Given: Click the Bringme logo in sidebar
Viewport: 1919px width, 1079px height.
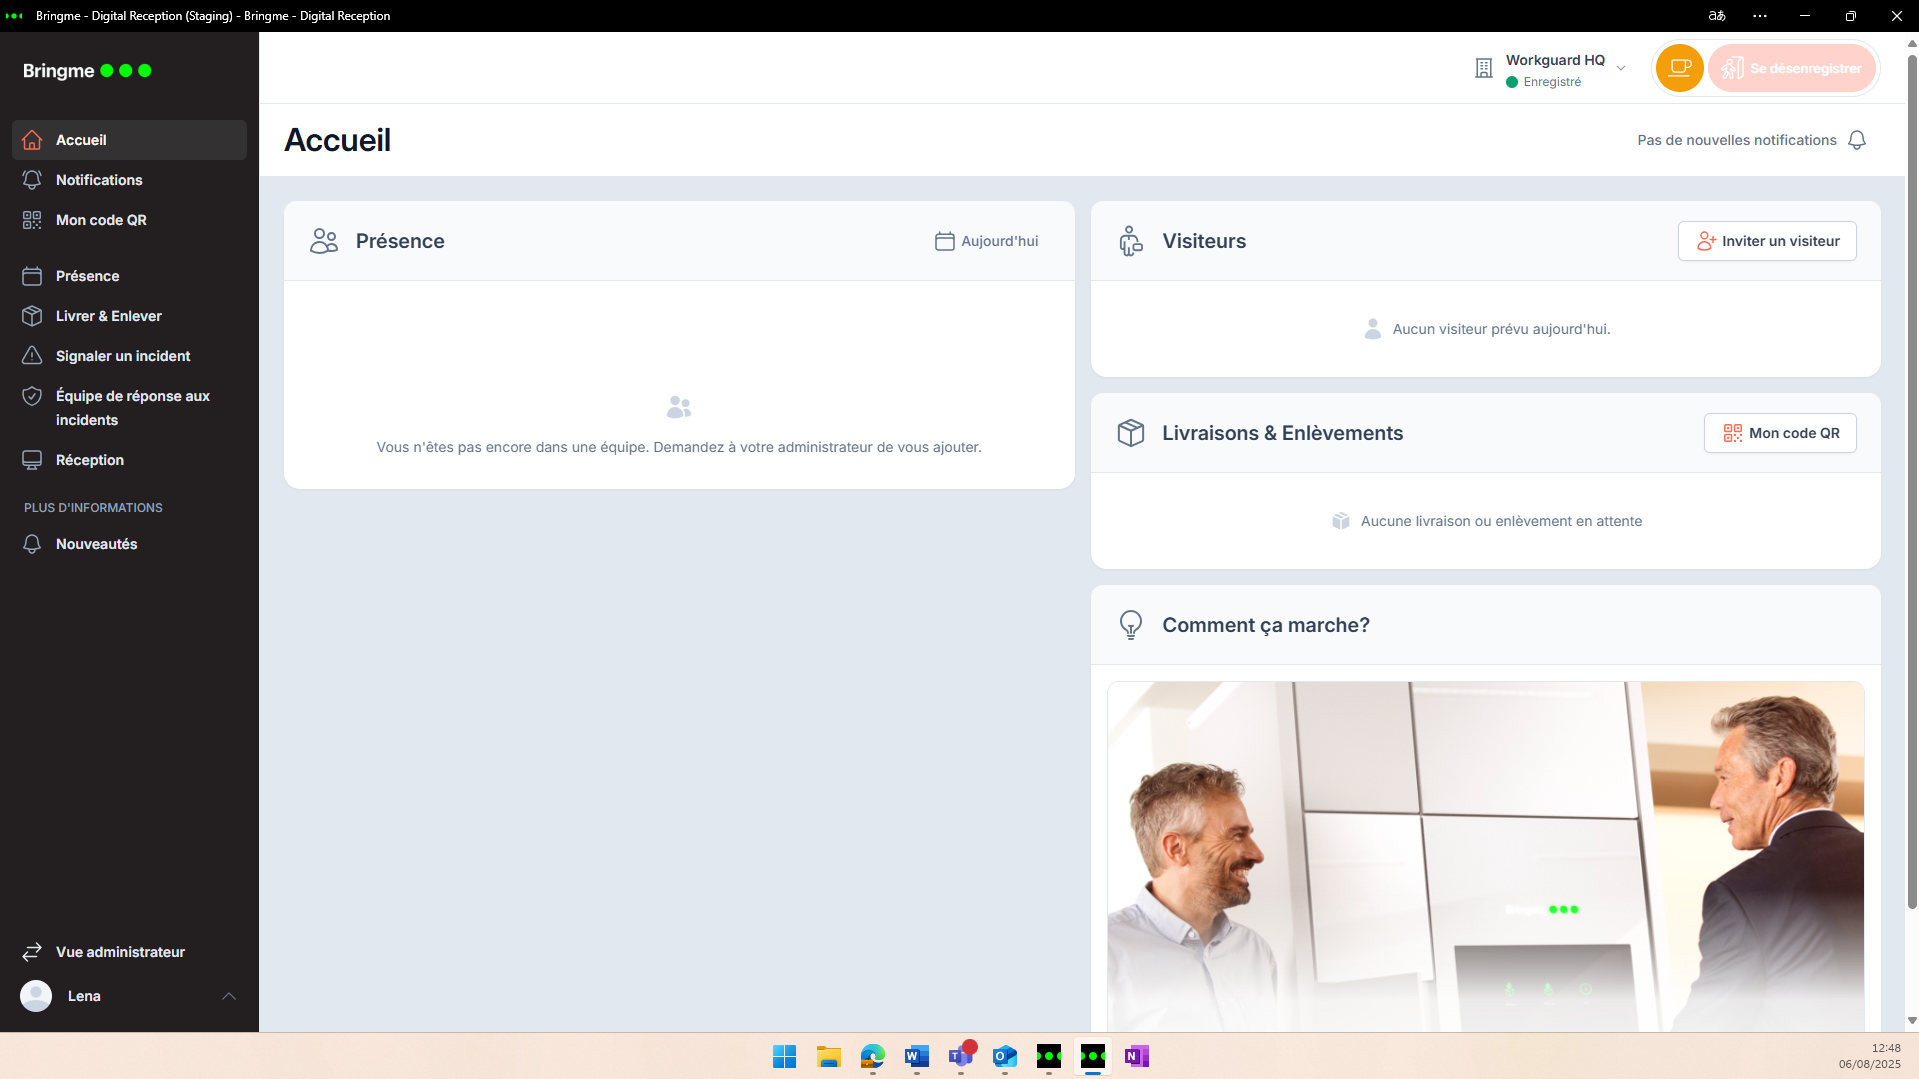Looking at the screenshot, I should pyautogui.click(x=87, y=71).
